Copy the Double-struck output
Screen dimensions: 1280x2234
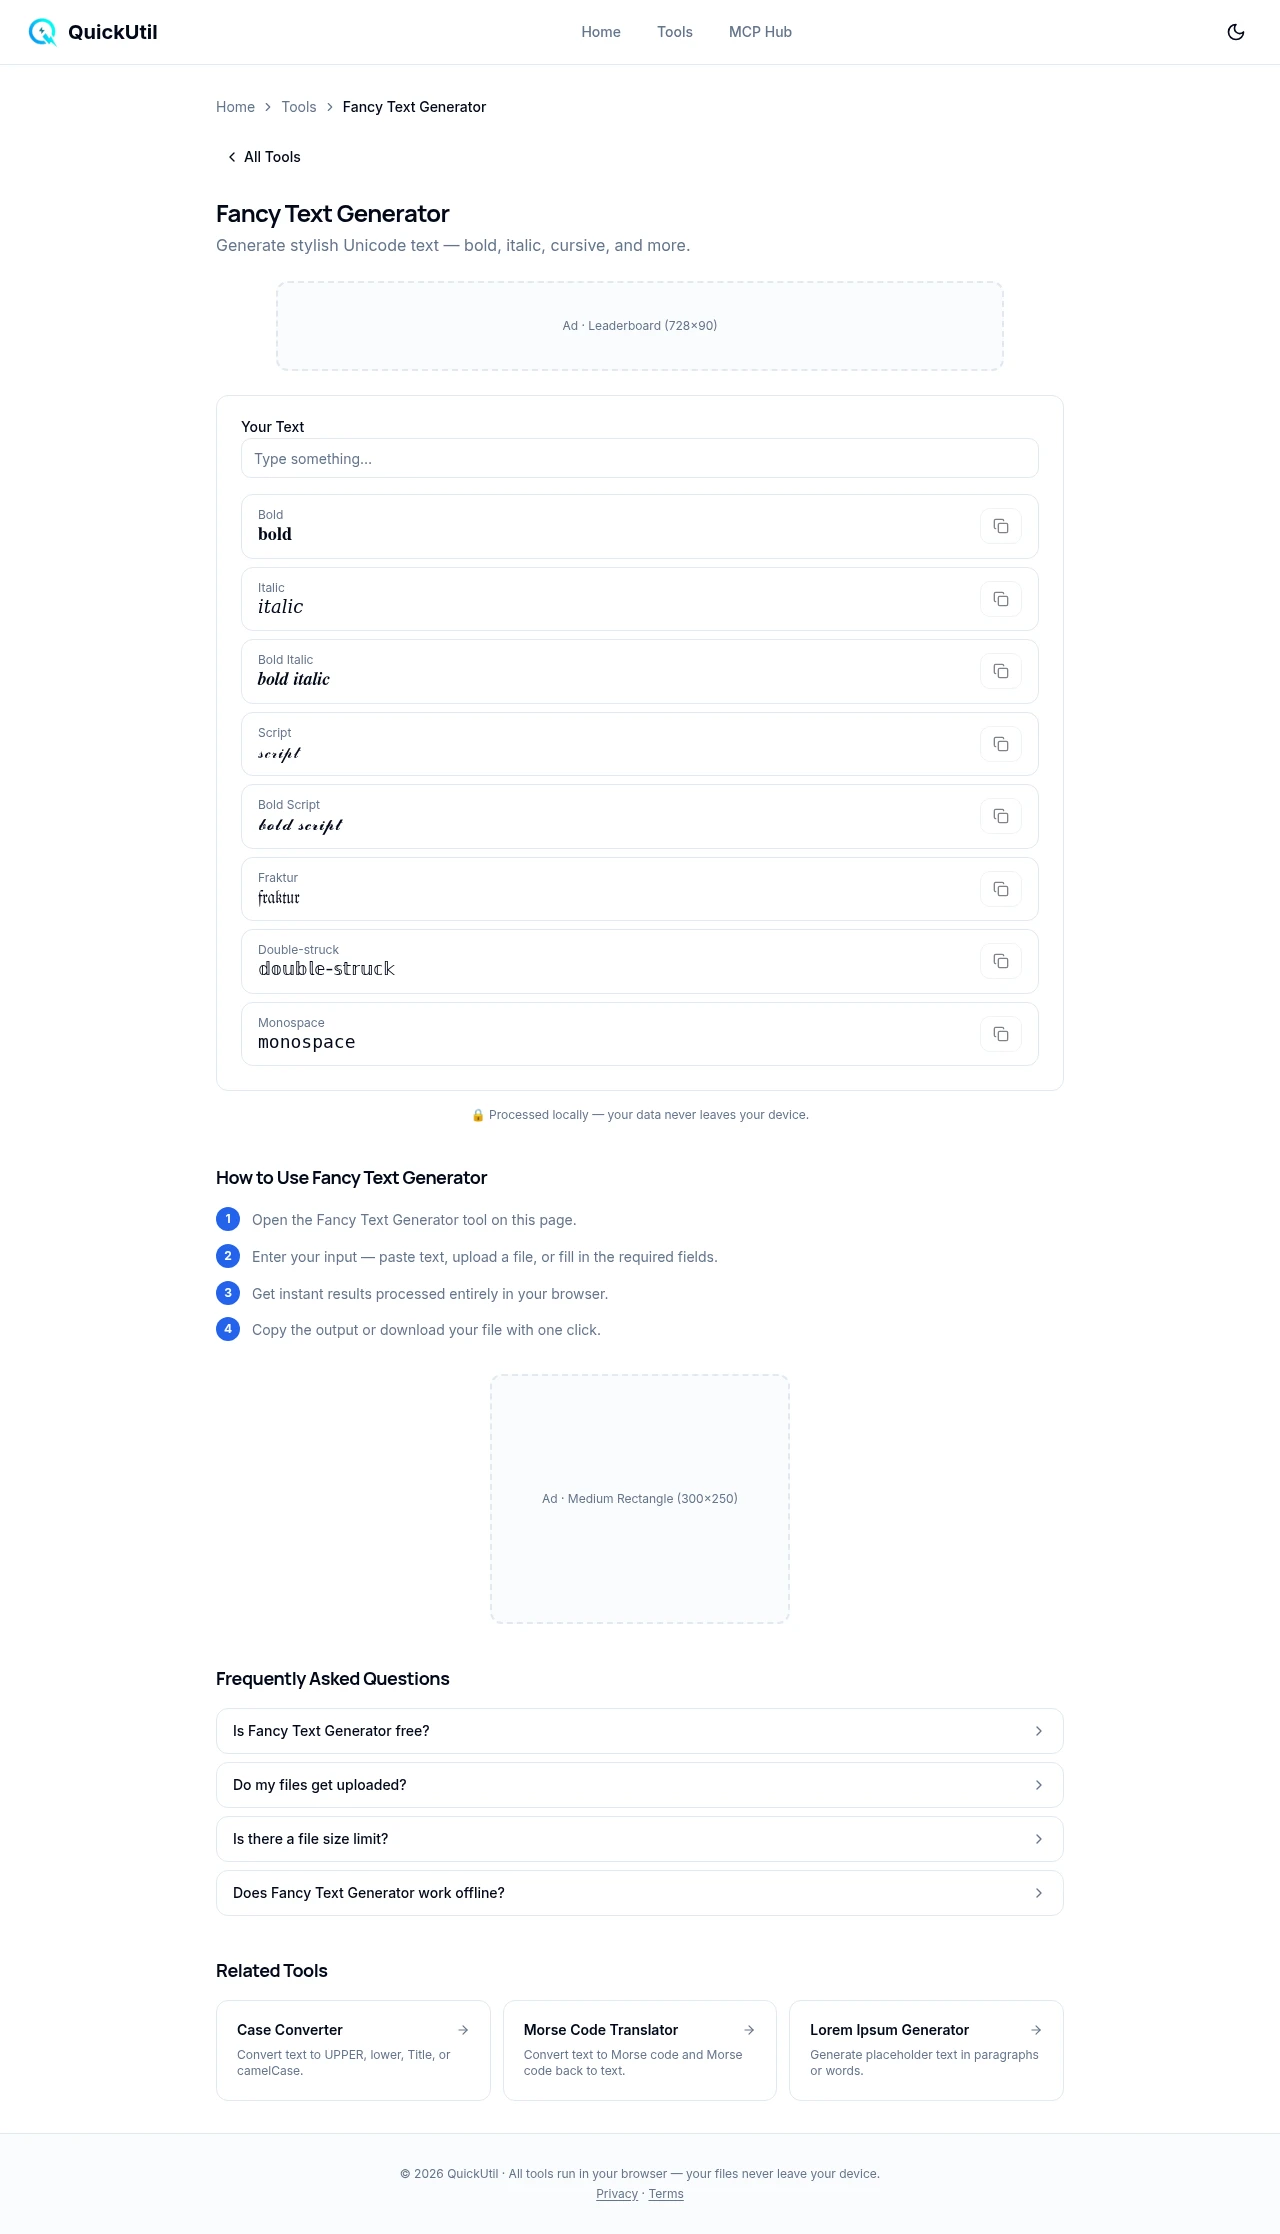click(x=1000, y=961)
